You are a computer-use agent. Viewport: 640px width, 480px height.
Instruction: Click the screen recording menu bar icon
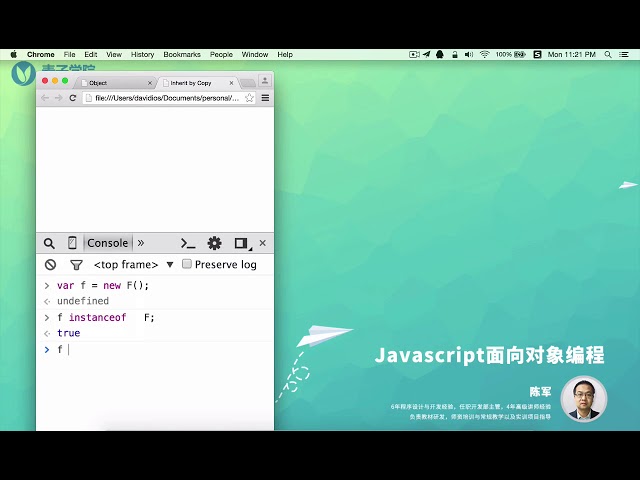pyautogui.click(x=414, y=54)
